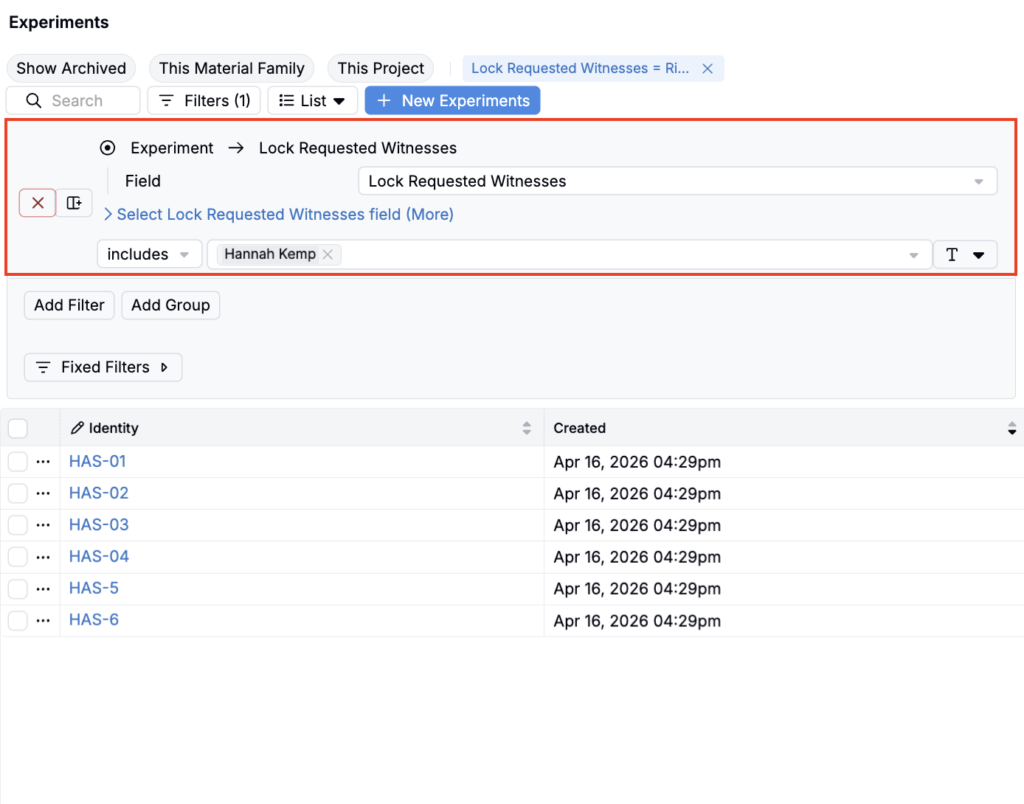
Task: Open the three-dot menu for HAS-04
Action: (x=43, y=557)
